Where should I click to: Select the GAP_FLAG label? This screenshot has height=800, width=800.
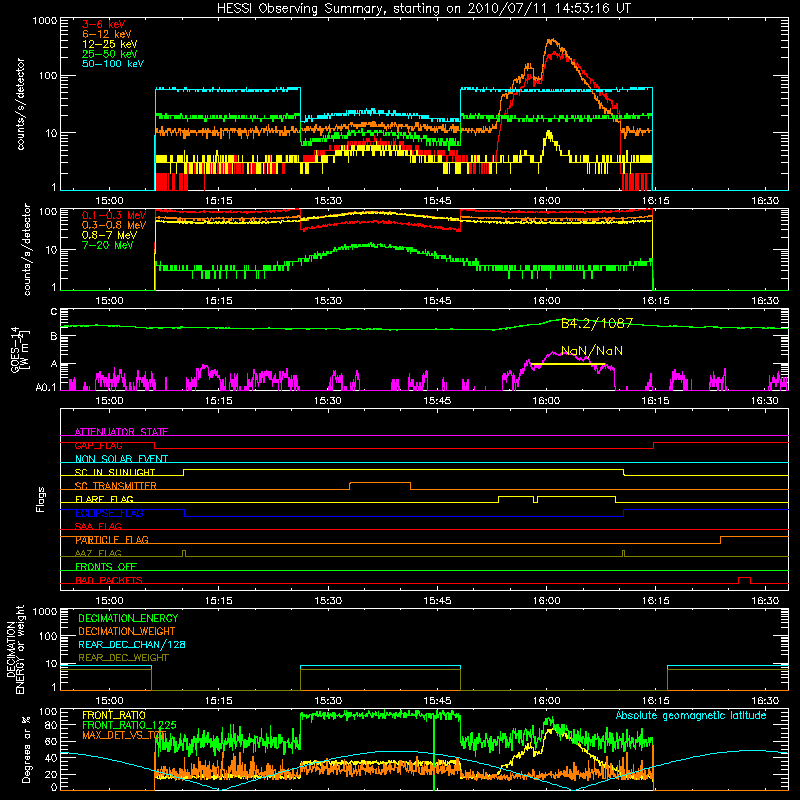tap(98, 445)
